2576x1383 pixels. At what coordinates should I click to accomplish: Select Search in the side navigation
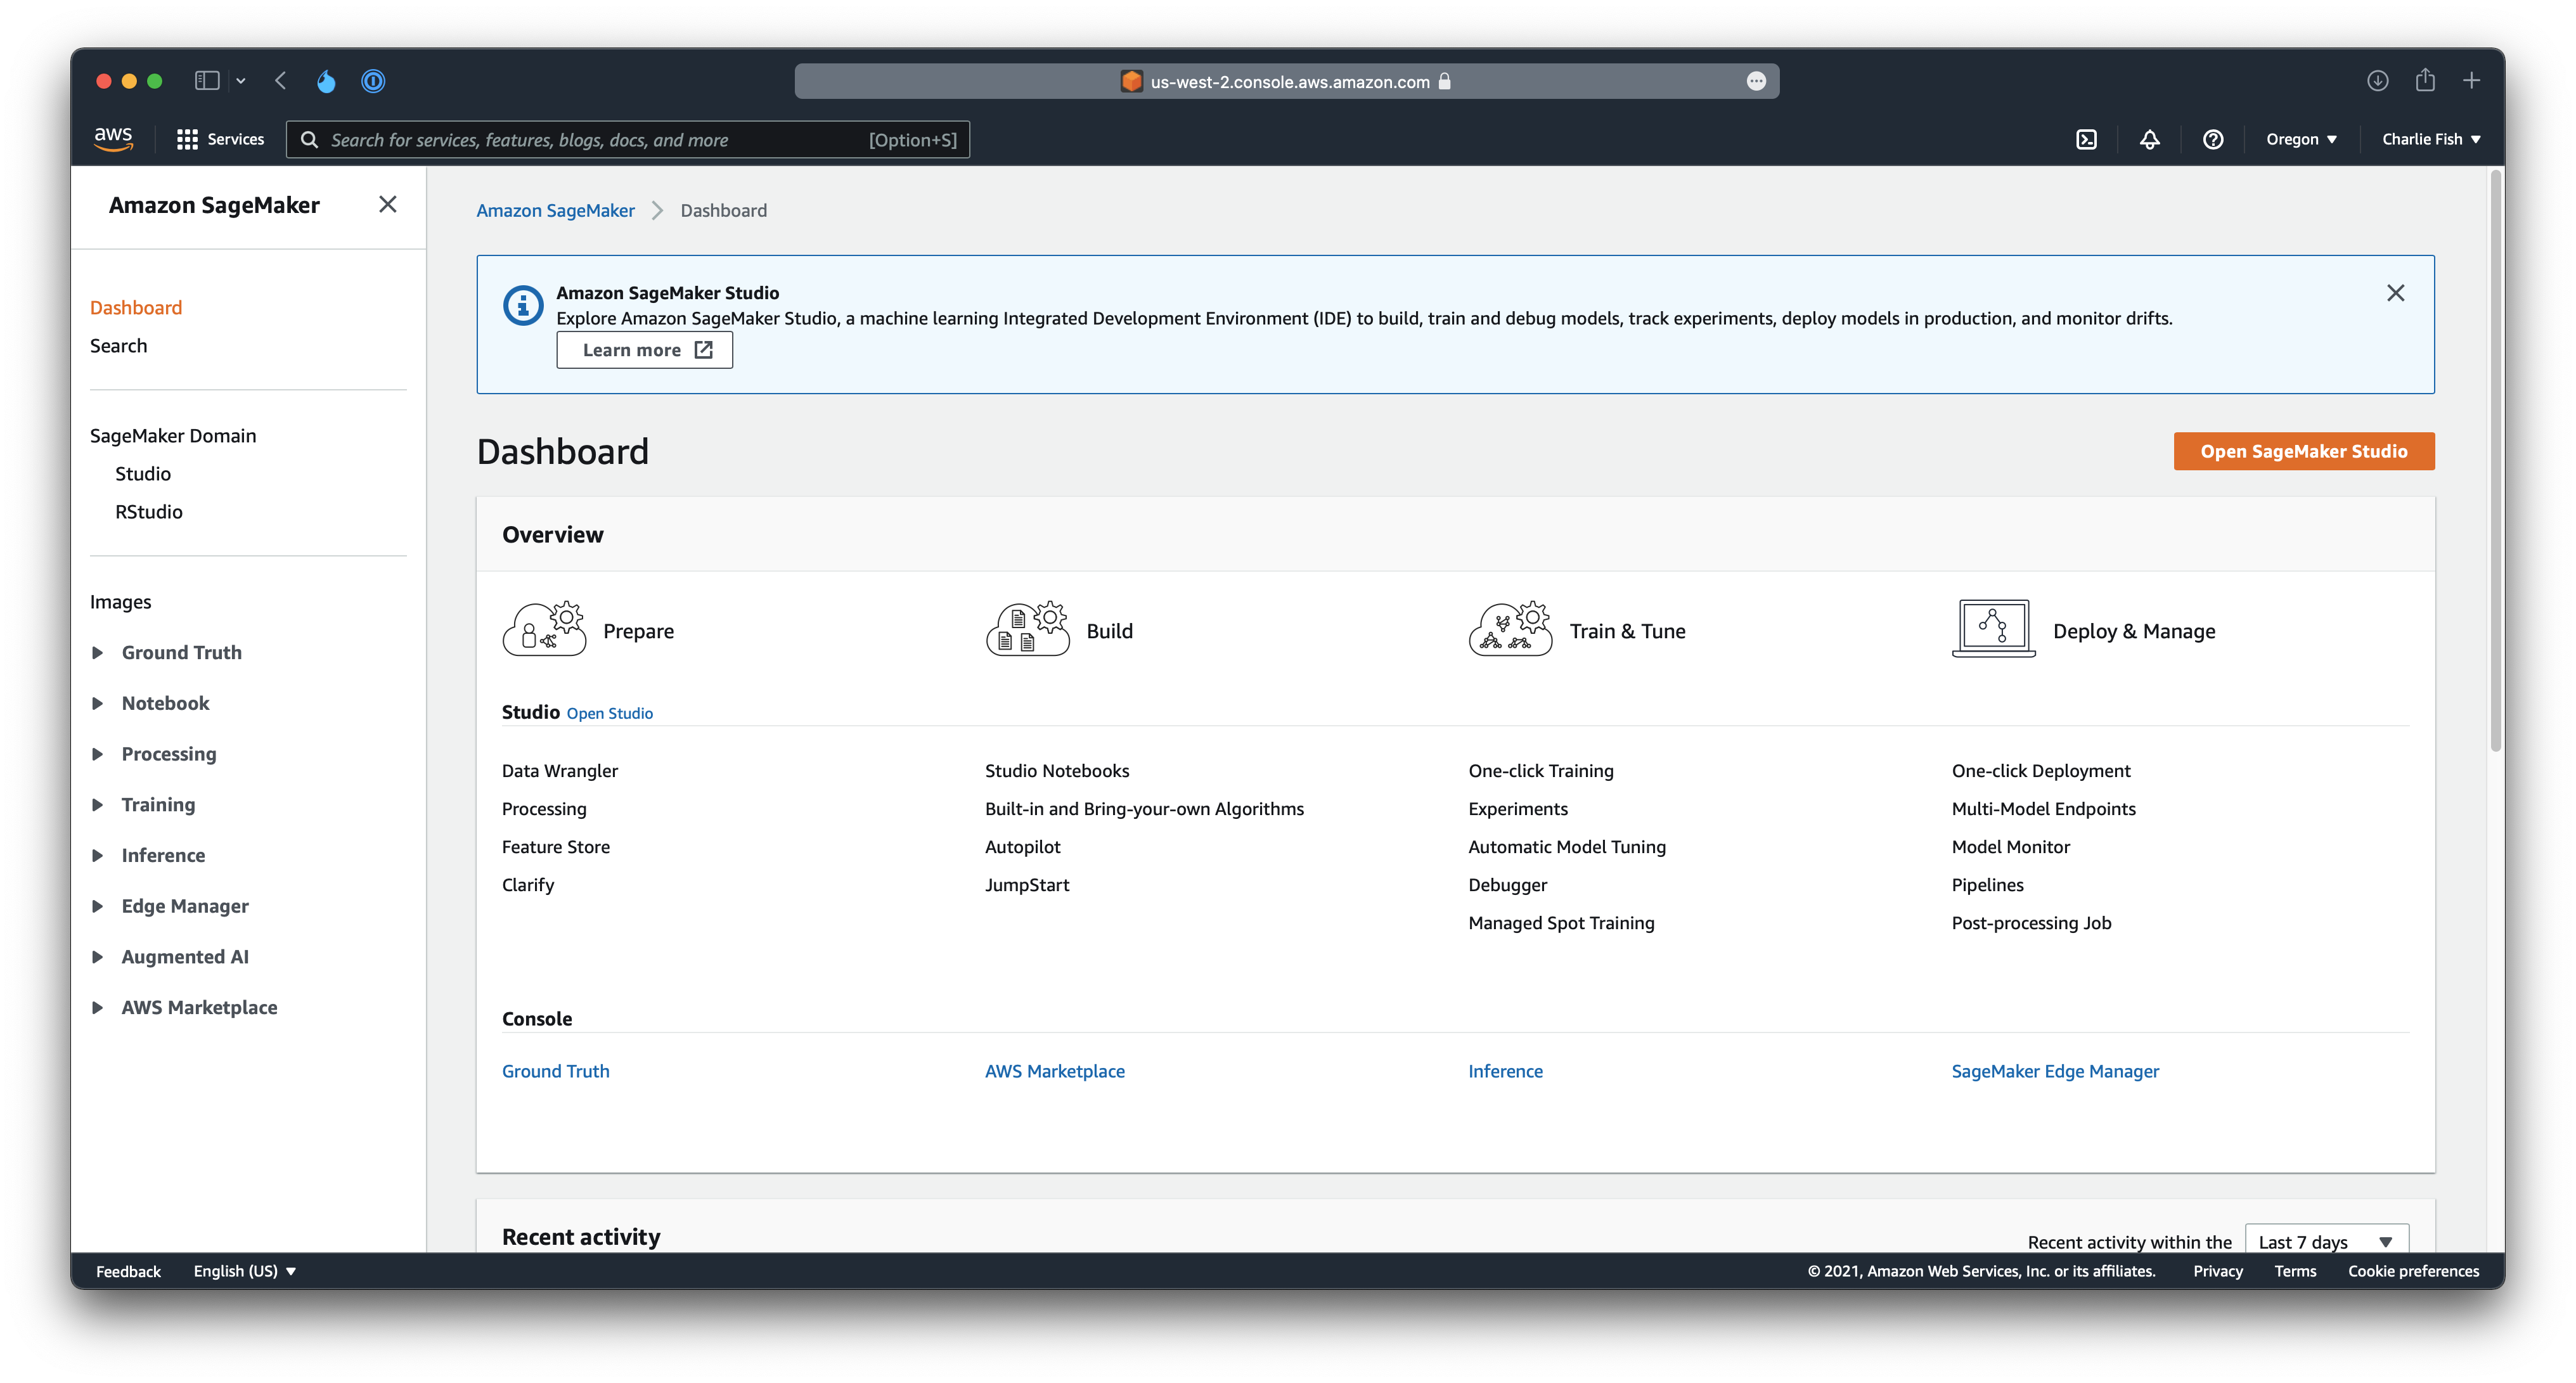coord(118,345)
